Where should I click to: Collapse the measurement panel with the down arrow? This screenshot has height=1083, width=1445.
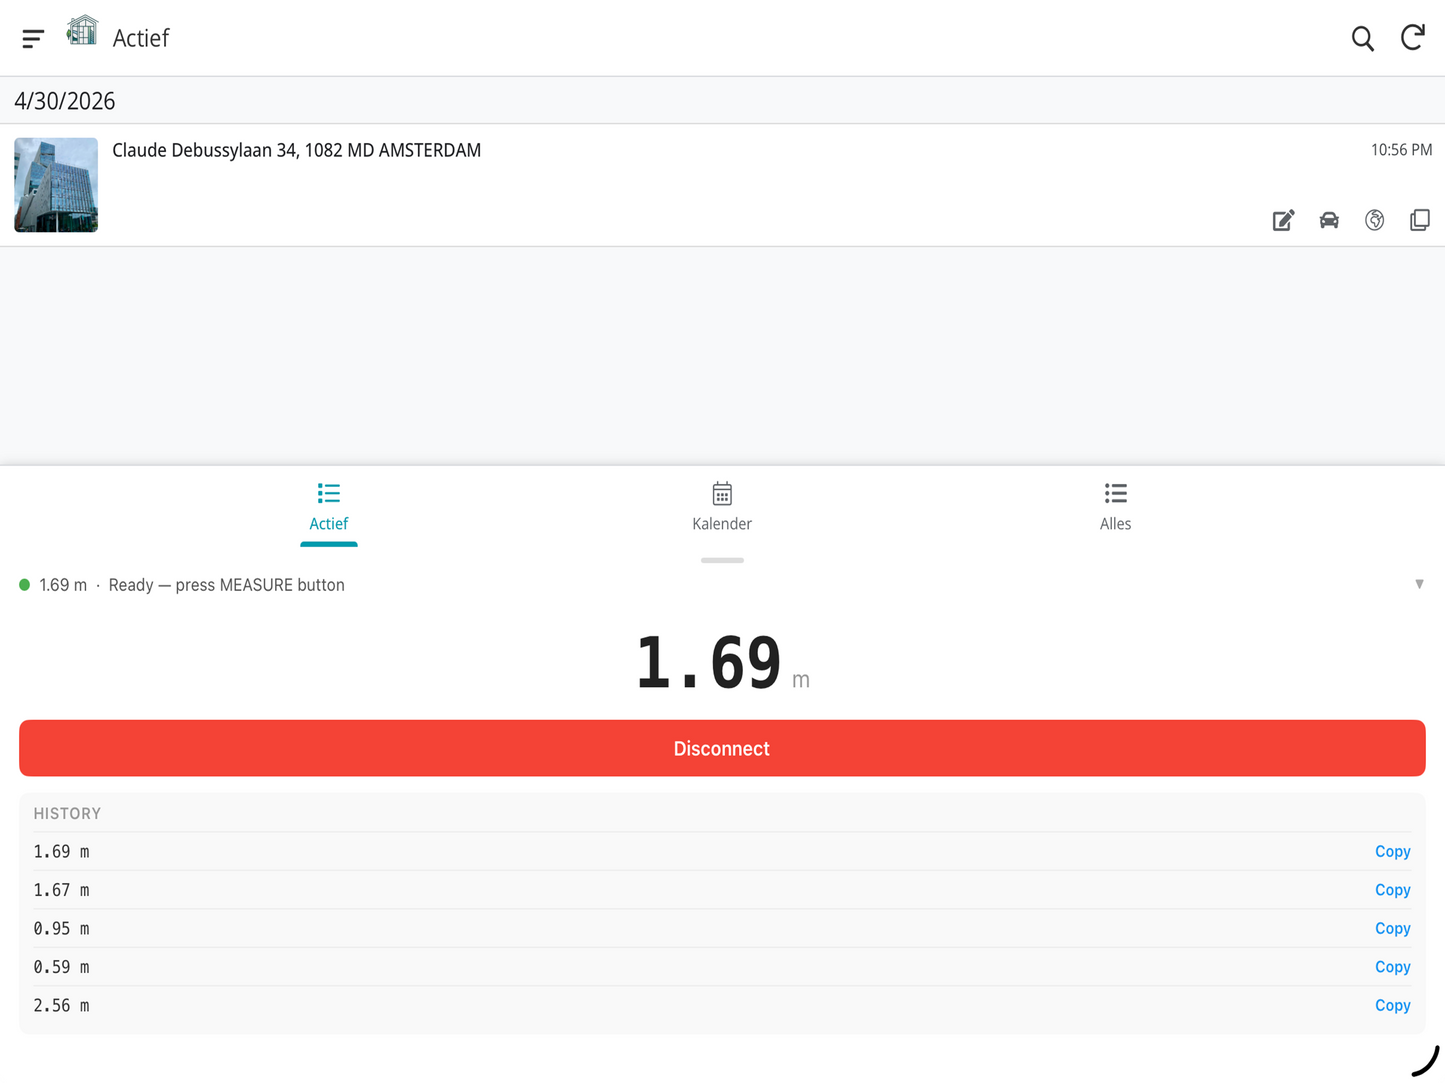1419,584
